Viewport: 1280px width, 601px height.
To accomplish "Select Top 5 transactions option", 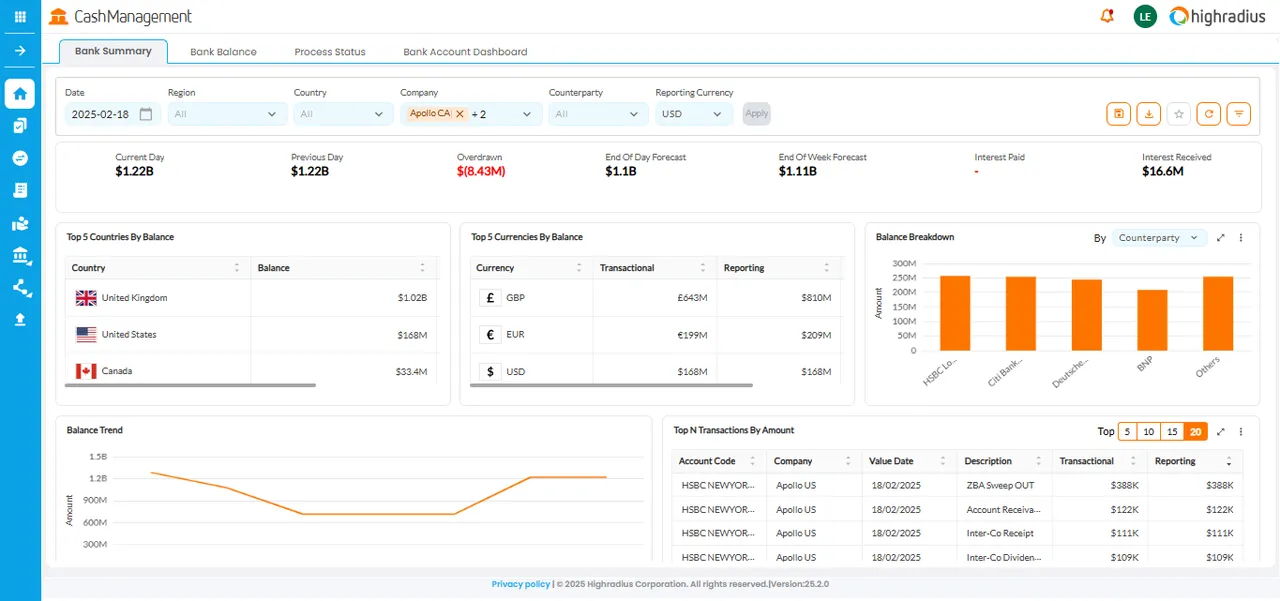I will pyautogui.click(x=1127, y=432).
